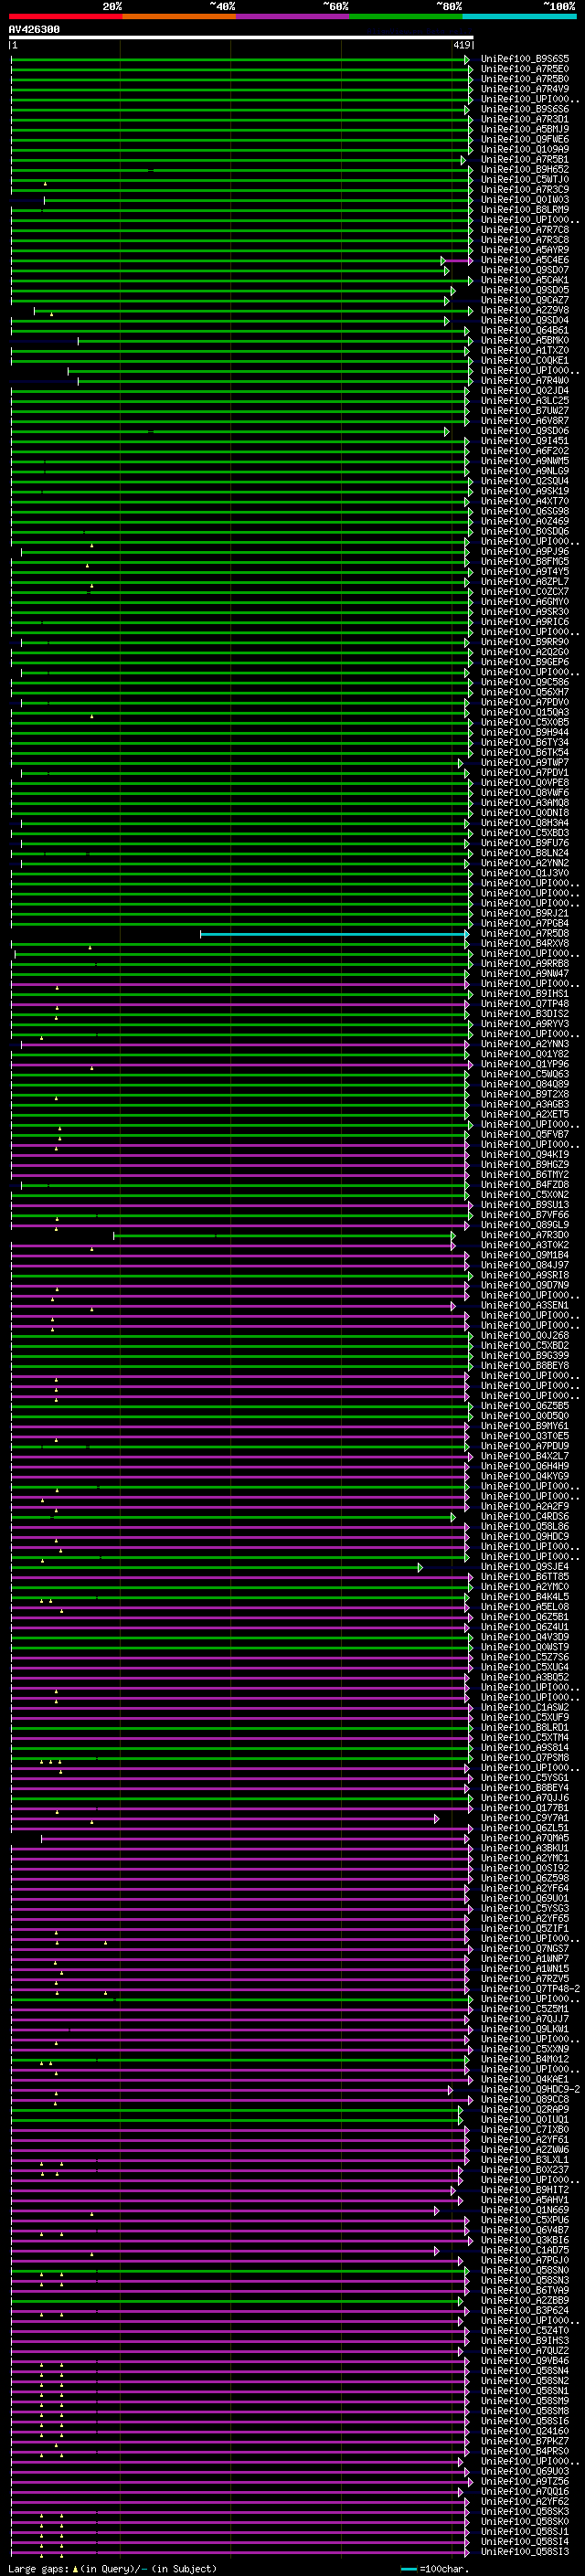Click the UniRef100_Q0J268 label
585x2576 pixels.
coord(525,1335)
